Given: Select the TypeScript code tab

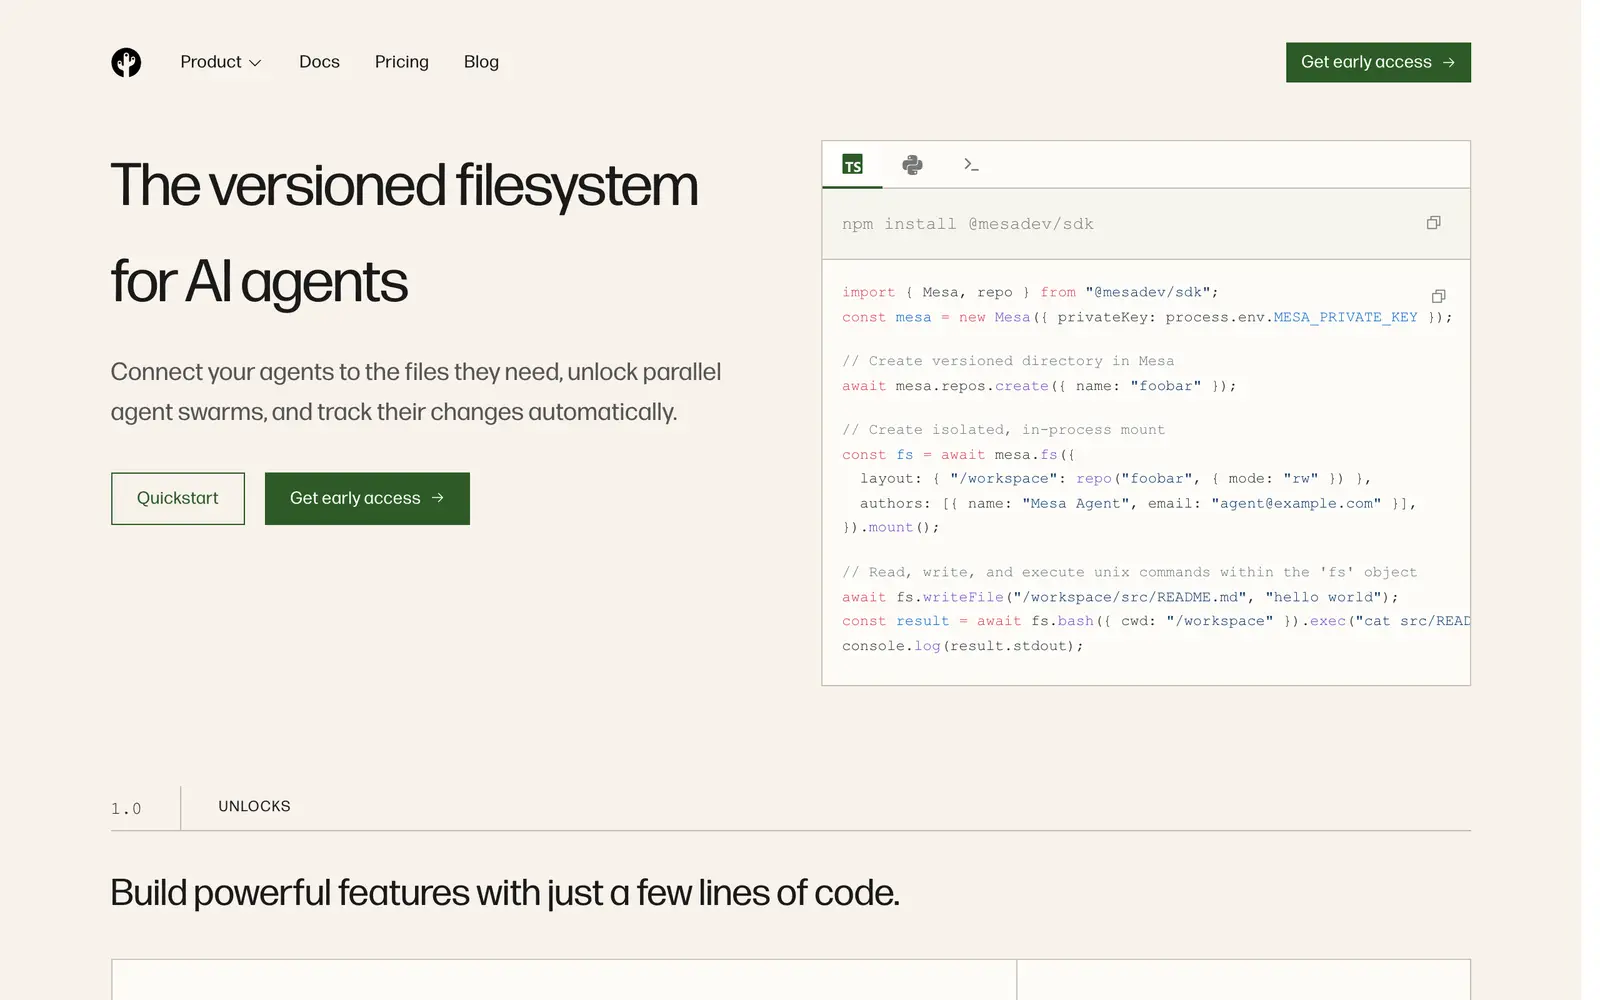Looking at the screenshot, I should (x=852, y=165).
